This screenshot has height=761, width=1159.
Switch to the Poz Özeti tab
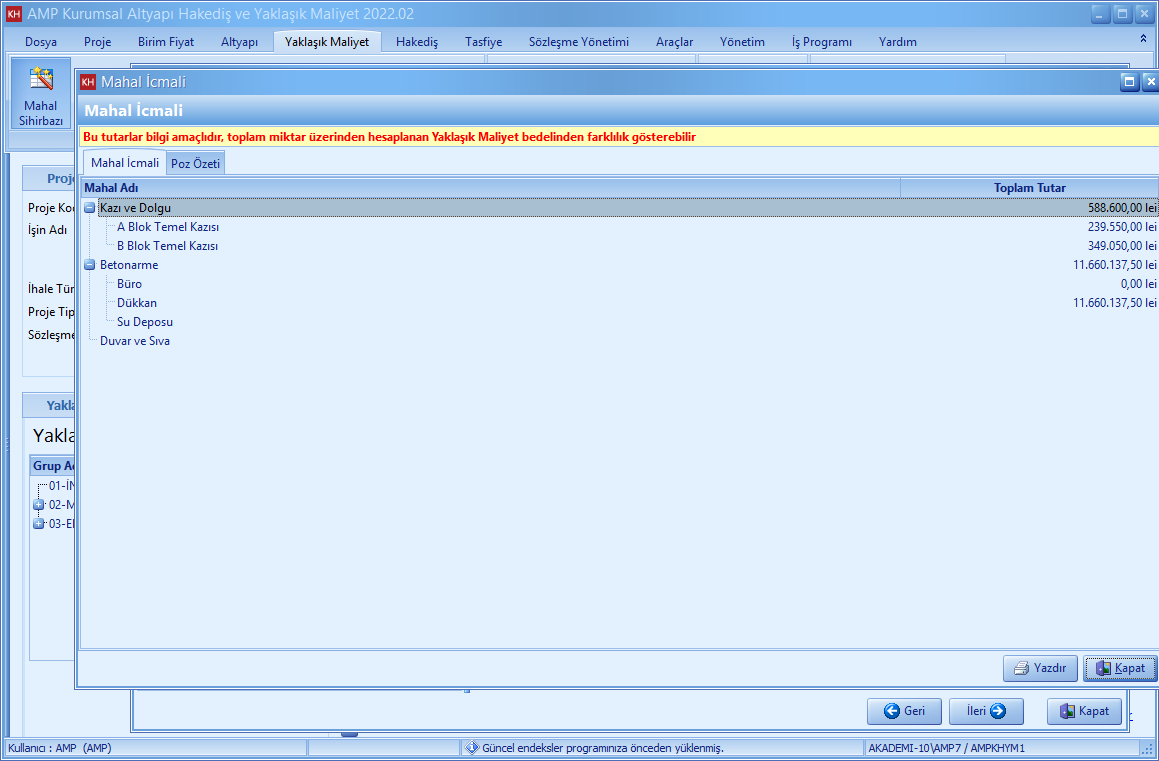[x=196, y=163]
